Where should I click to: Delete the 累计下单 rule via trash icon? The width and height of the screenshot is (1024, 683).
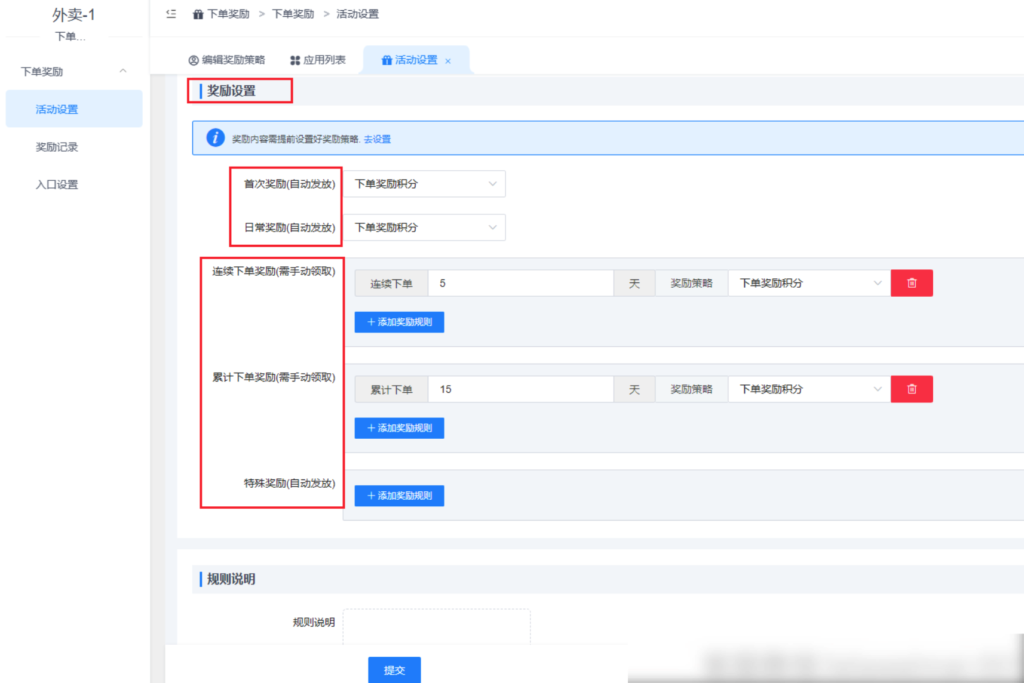click(x=911, y=388)
